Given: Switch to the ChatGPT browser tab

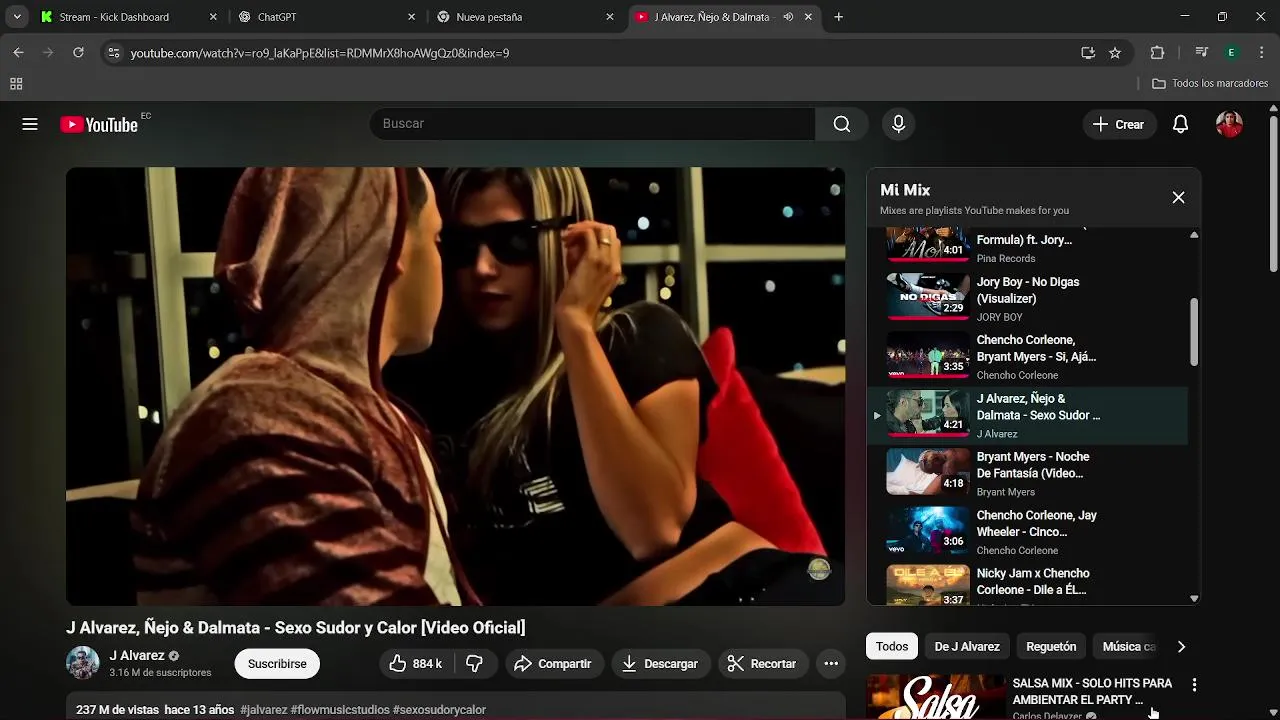Looking at the screenshot, I should tap(326, 17).
